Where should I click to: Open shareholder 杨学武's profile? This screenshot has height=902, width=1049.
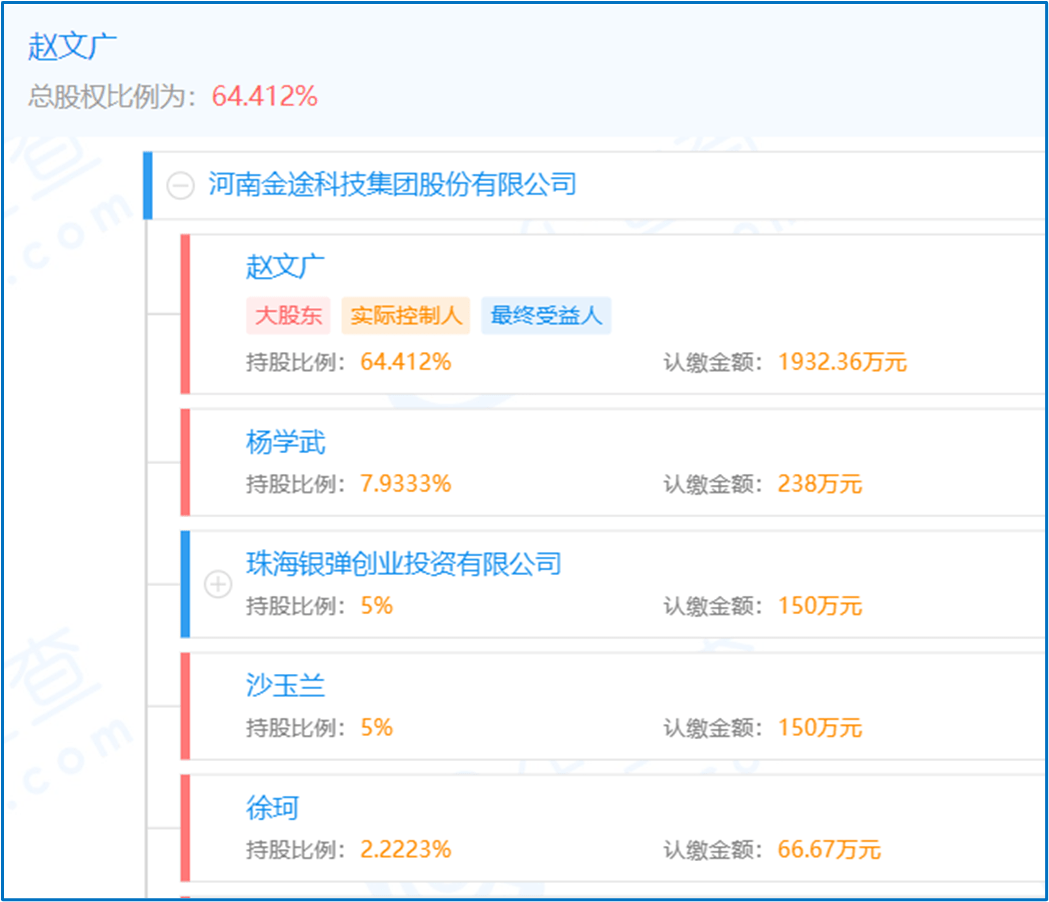click(x=286, y=442)
